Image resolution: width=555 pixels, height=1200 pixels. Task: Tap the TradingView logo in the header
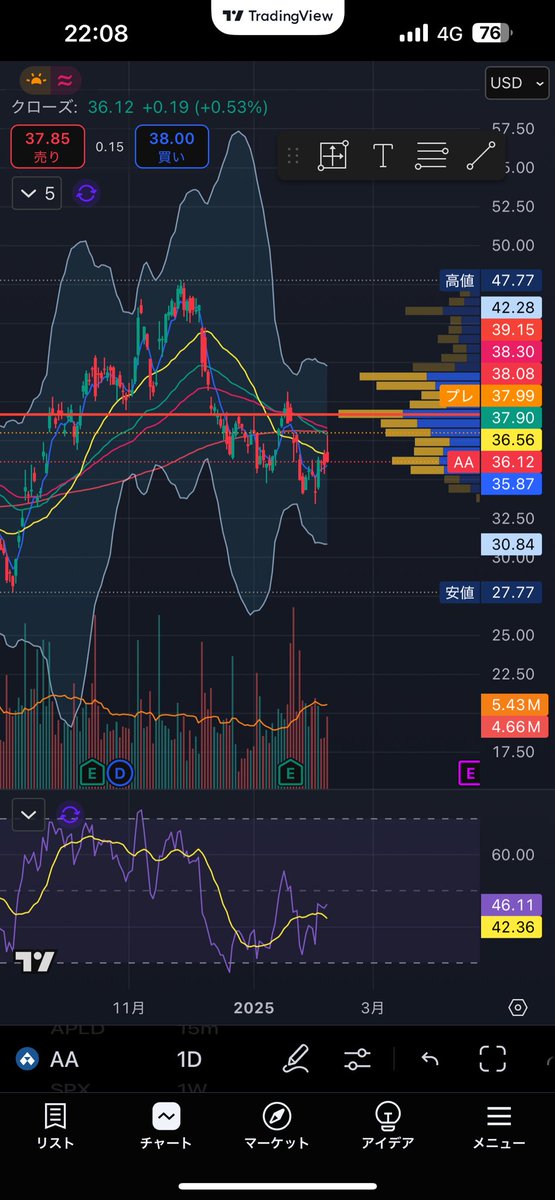pos(277,16)
